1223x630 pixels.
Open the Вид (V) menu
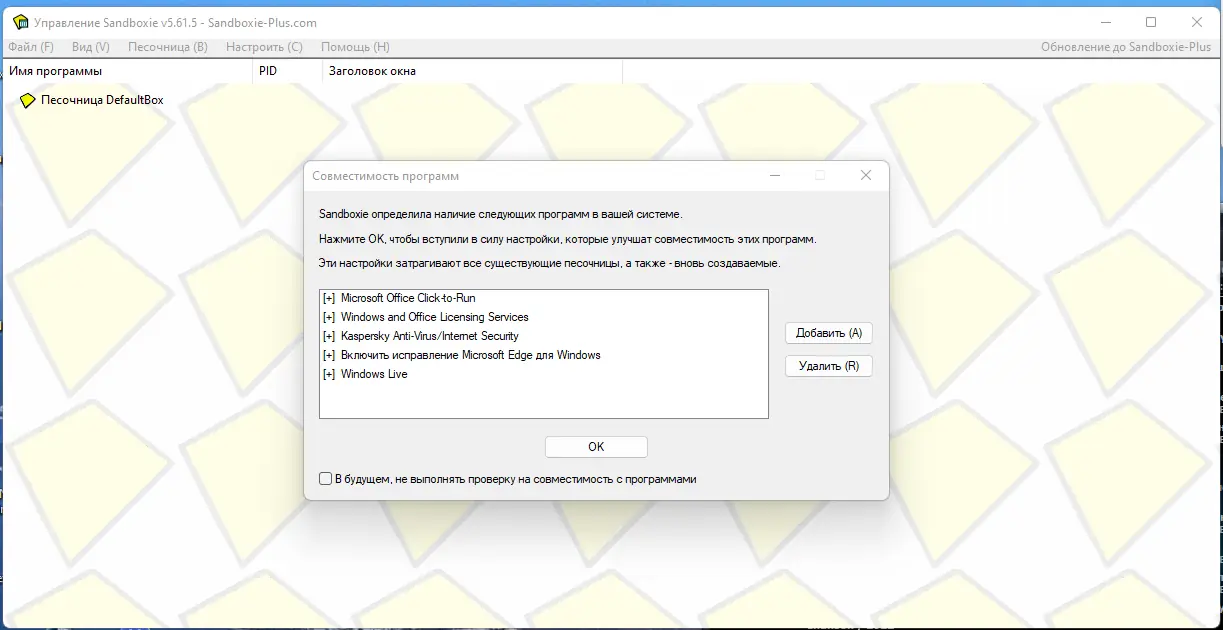click(x=91, y=47)
